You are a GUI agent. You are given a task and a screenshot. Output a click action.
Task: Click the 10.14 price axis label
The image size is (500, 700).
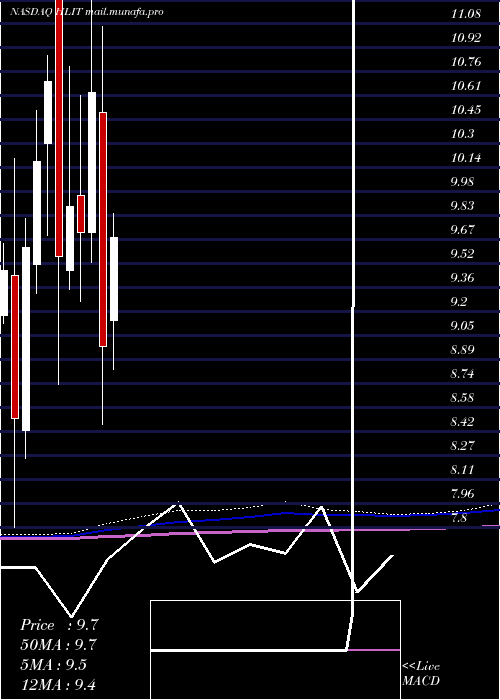[x=466, y=158]
